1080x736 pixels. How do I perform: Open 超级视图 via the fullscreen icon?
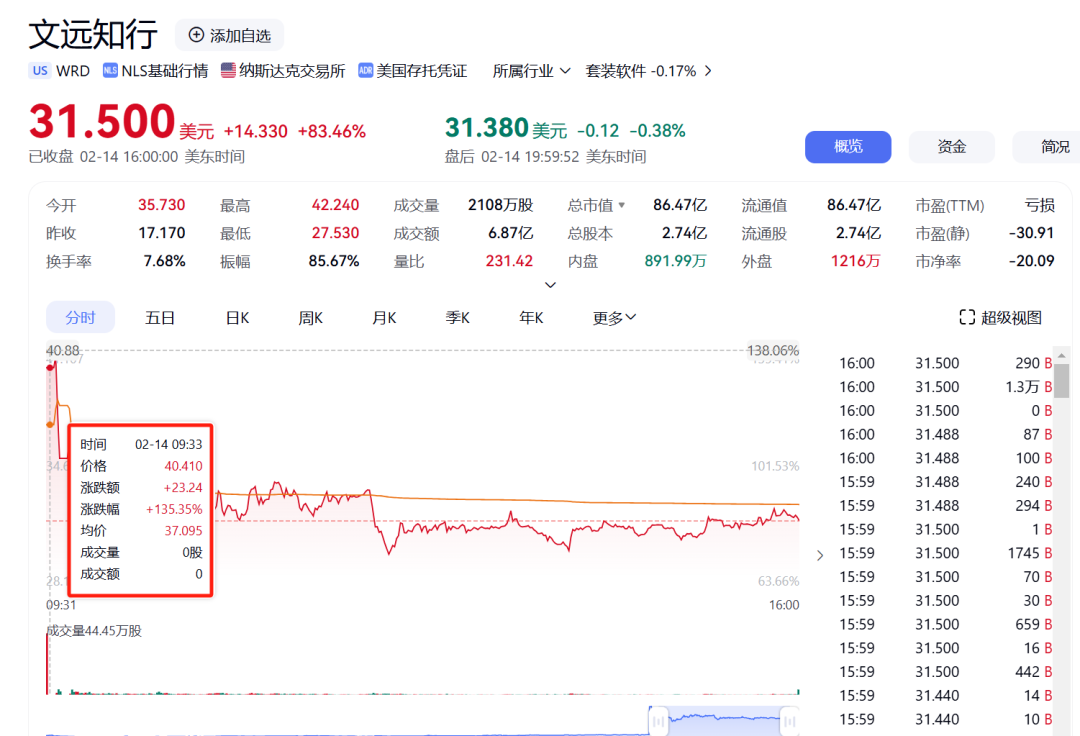pos(967,316)
